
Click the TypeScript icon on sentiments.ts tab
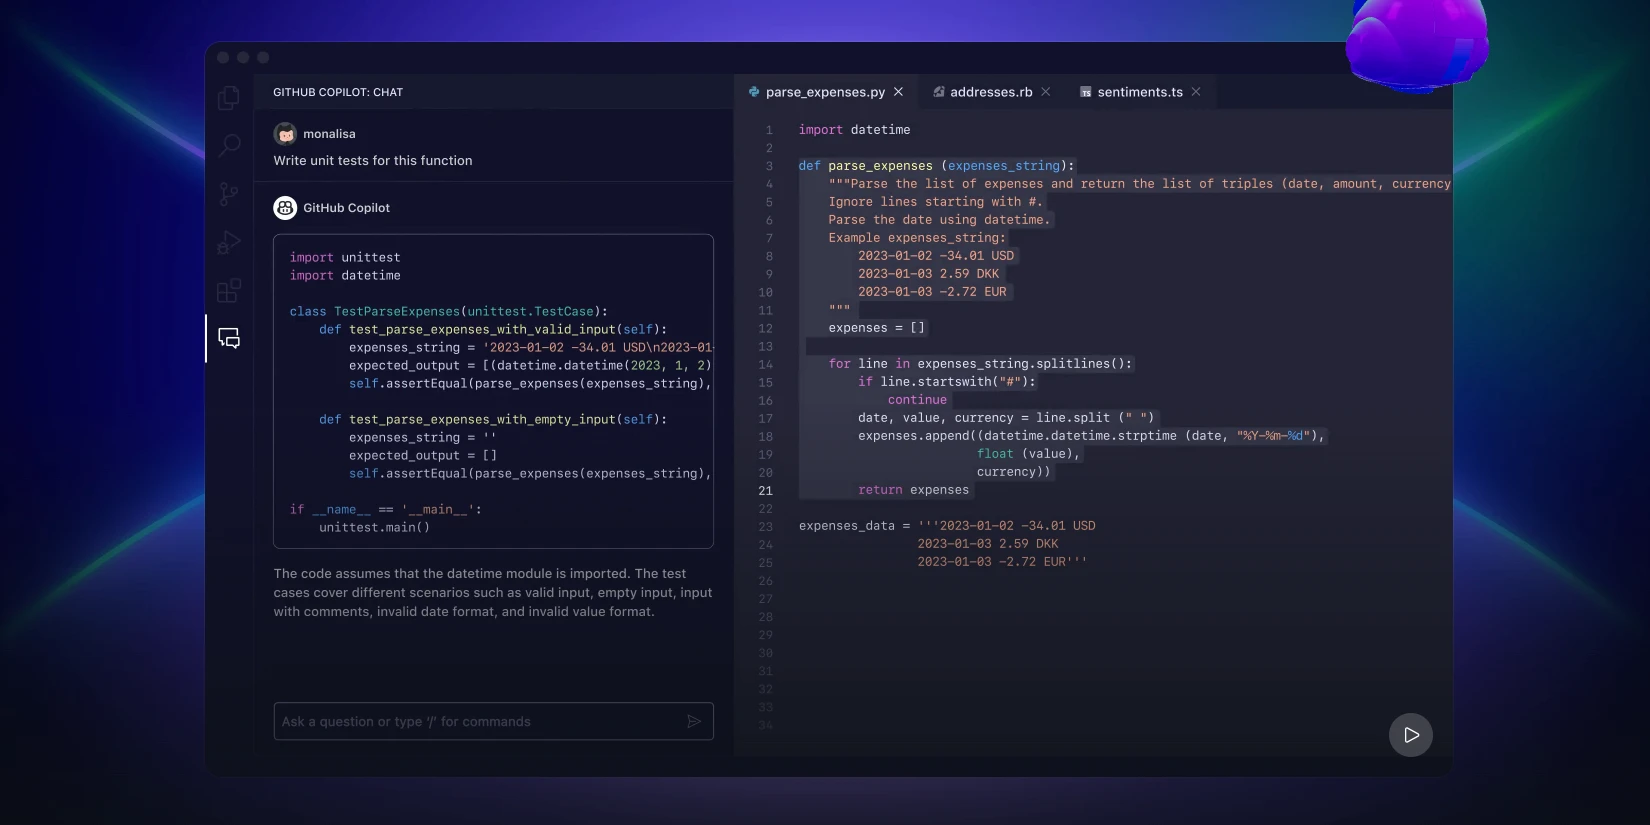click(1085, 92)
